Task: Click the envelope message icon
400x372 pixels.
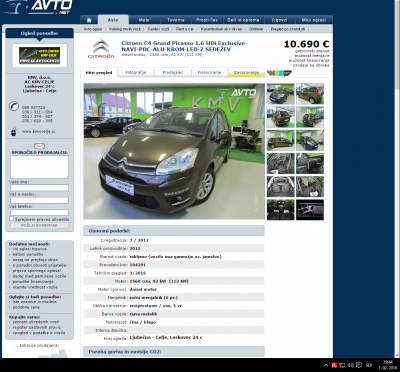Action: 39,146
